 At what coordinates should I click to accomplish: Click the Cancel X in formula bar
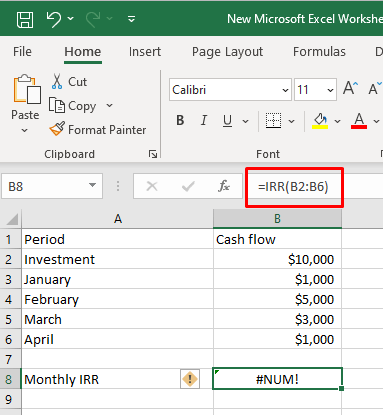[x=152, y=186]
